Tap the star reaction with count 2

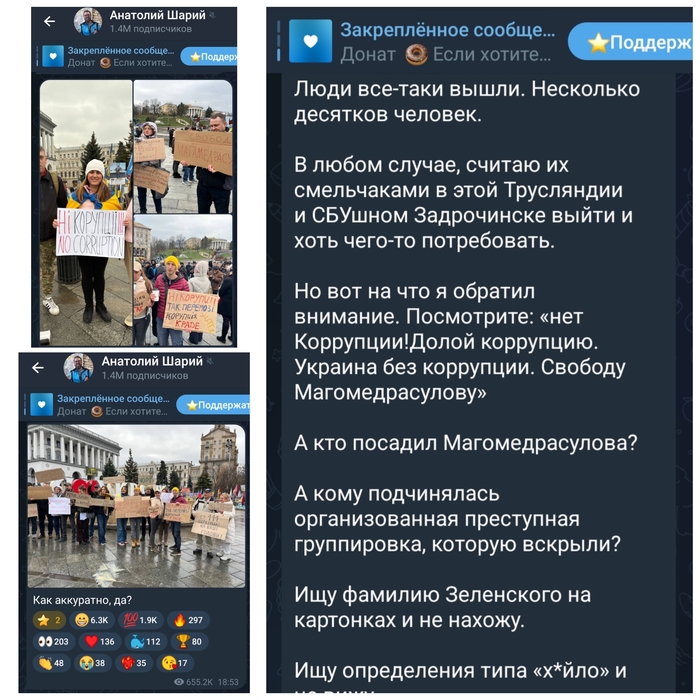50,620
